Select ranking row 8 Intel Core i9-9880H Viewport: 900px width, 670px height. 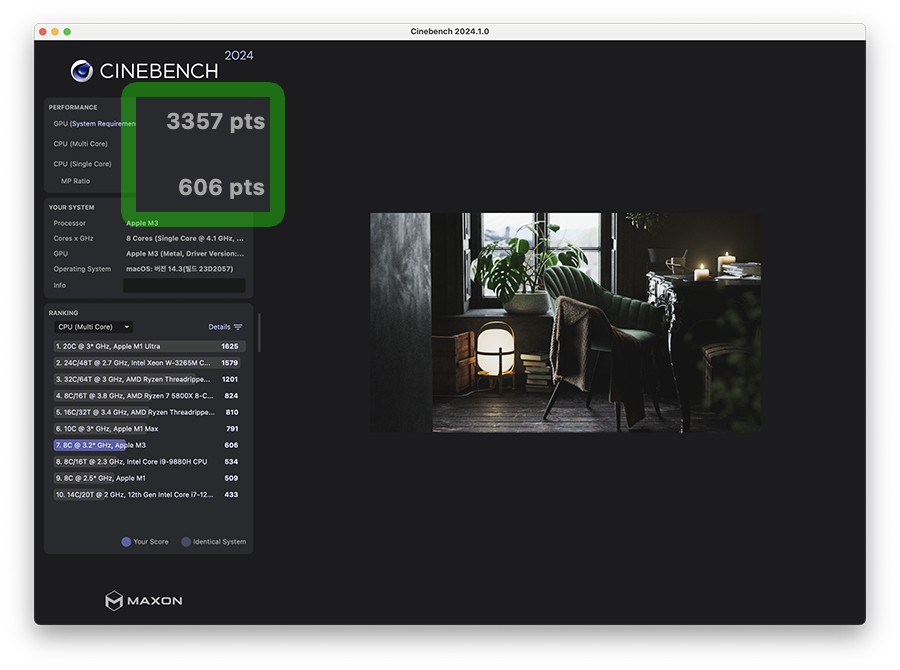(149, 462)
